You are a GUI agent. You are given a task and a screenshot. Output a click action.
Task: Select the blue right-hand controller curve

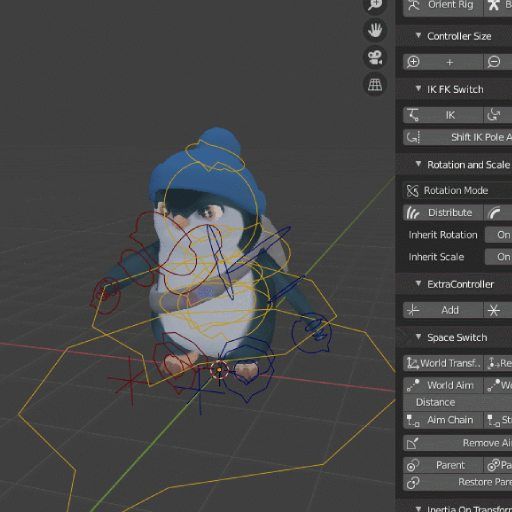coord(312,333)
